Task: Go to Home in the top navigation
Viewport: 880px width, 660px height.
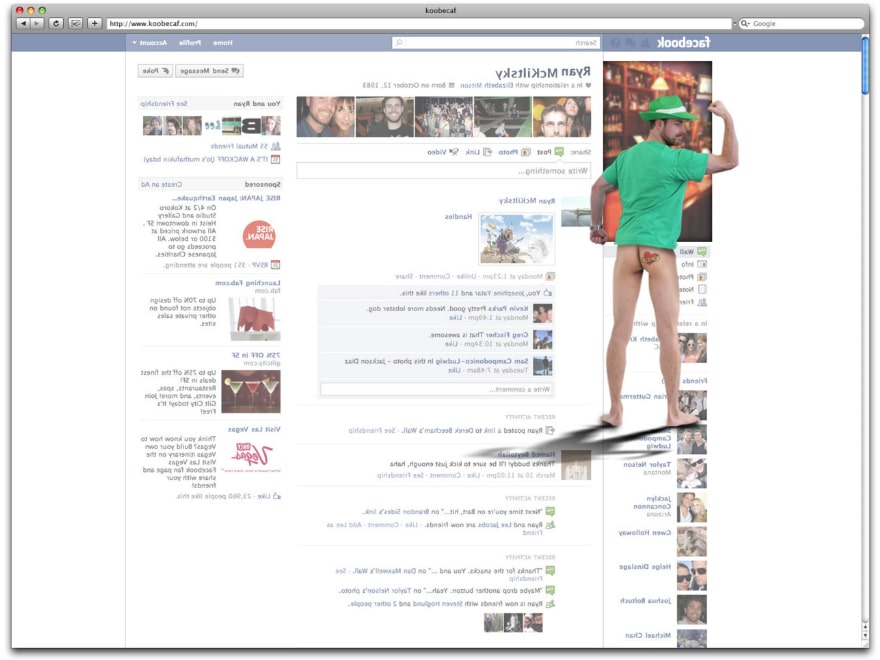Action: click(222, 43)
